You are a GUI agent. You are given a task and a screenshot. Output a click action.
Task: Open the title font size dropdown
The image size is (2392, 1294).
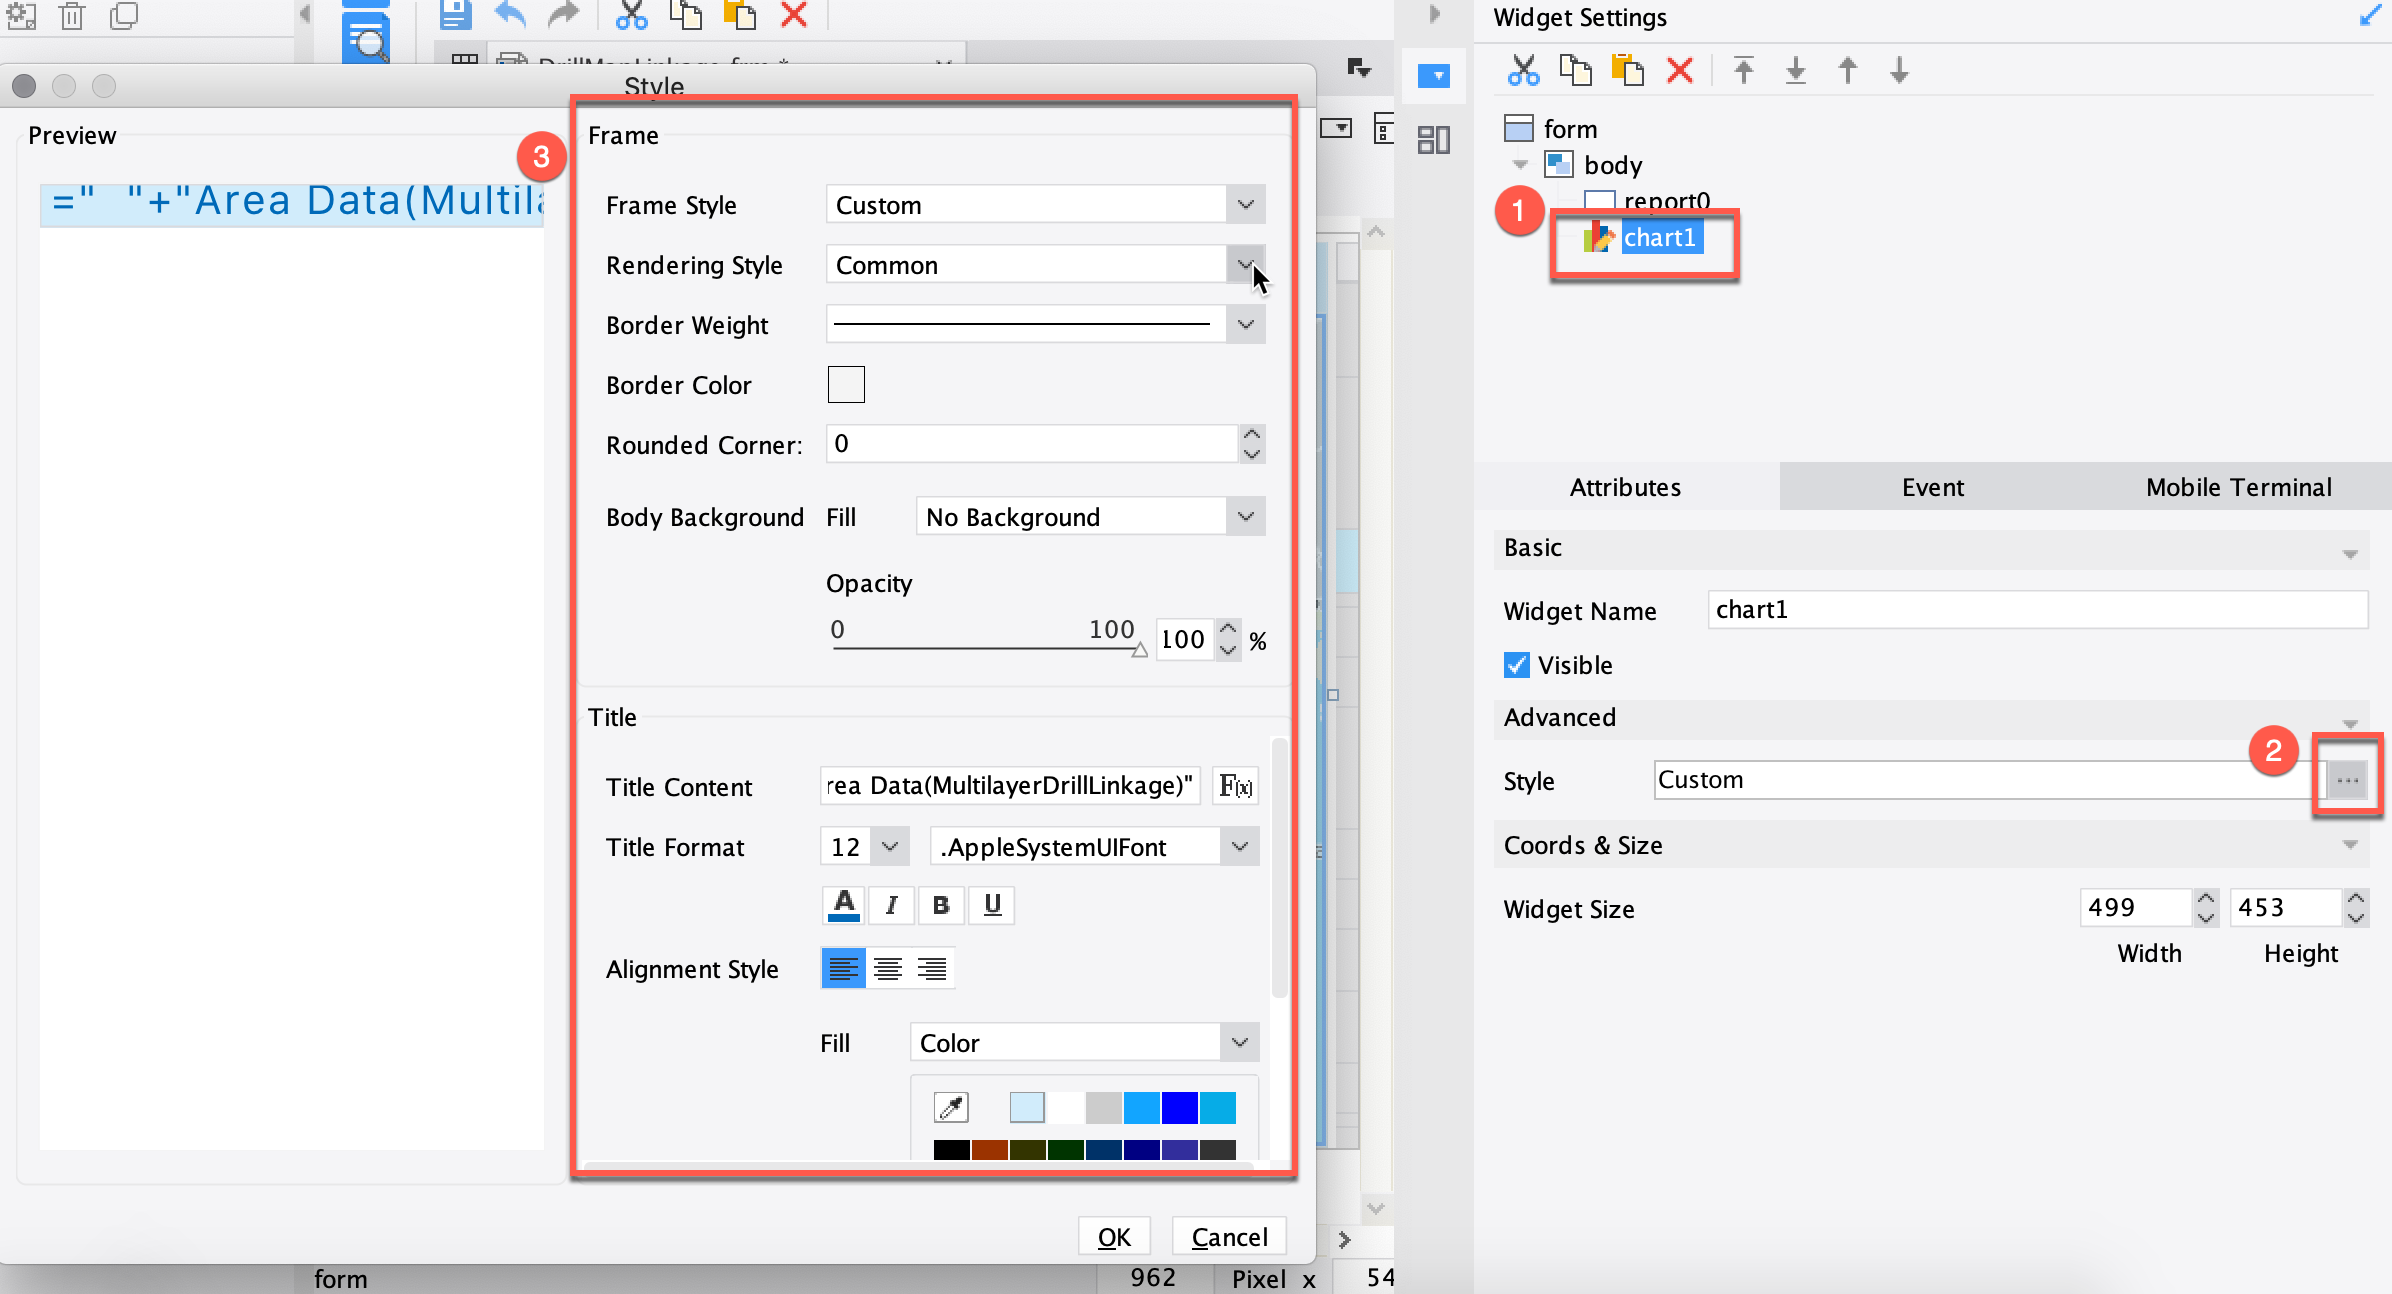[889, 847]
